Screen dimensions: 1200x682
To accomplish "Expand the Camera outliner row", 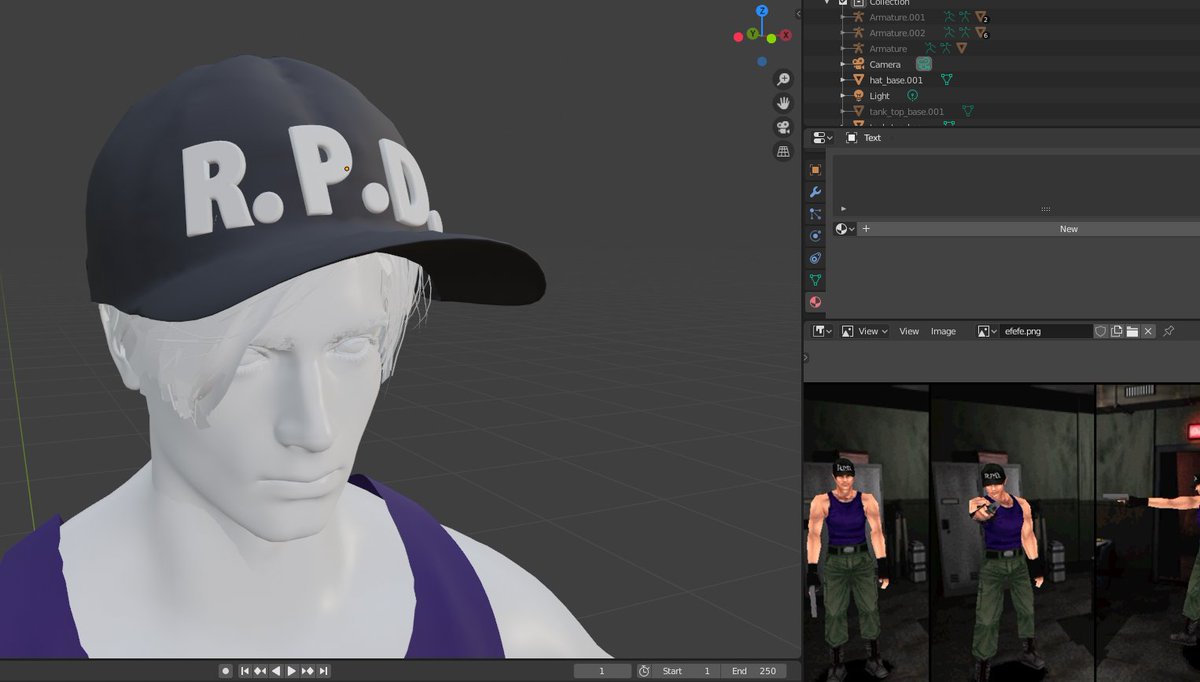I will point(844,64).
